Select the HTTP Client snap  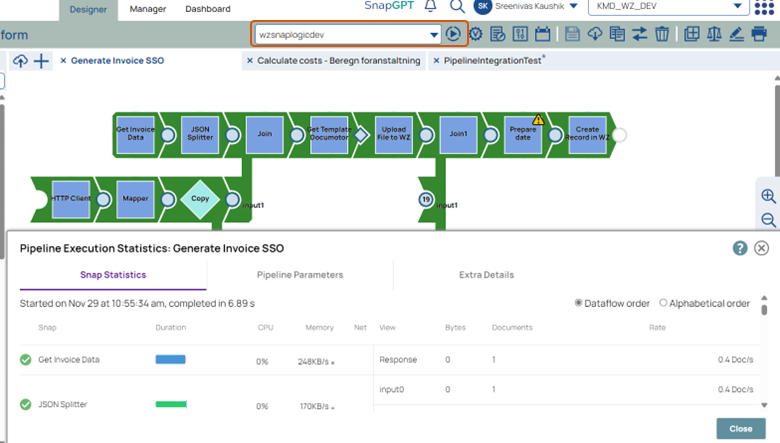click(71, 199)
